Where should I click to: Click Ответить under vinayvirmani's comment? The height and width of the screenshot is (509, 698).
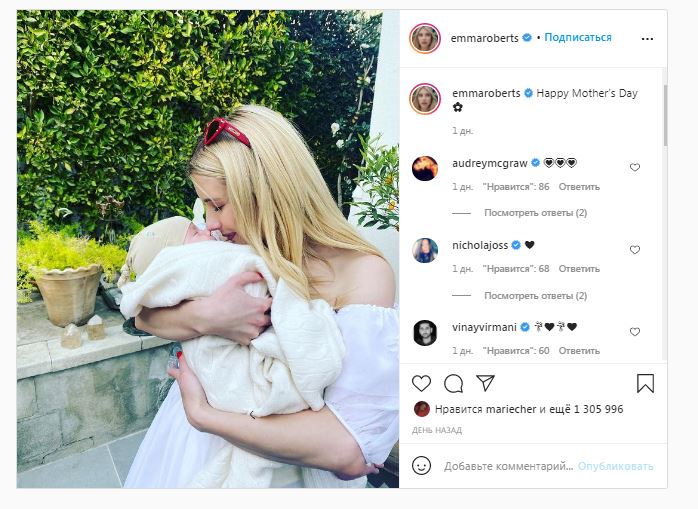[x=579, y=351]
